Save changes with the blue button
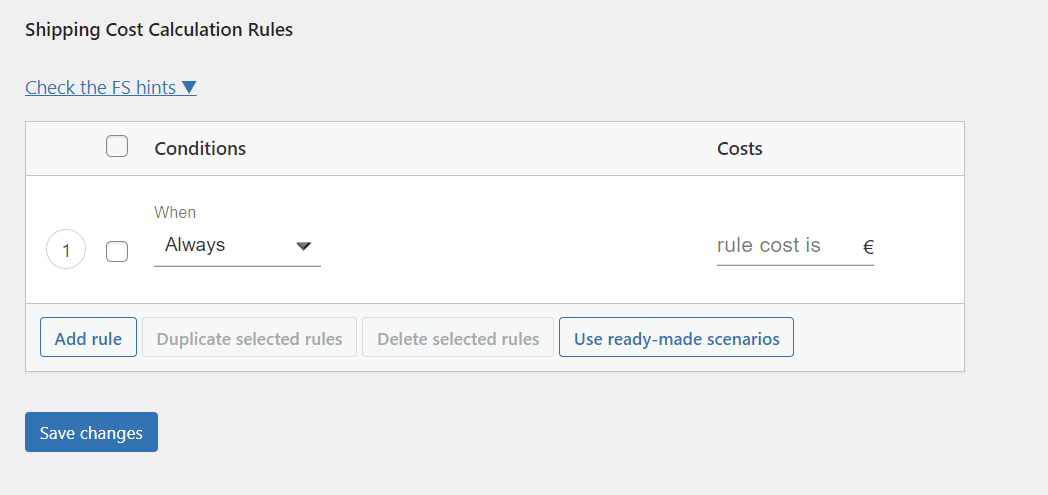 point(91,432)
